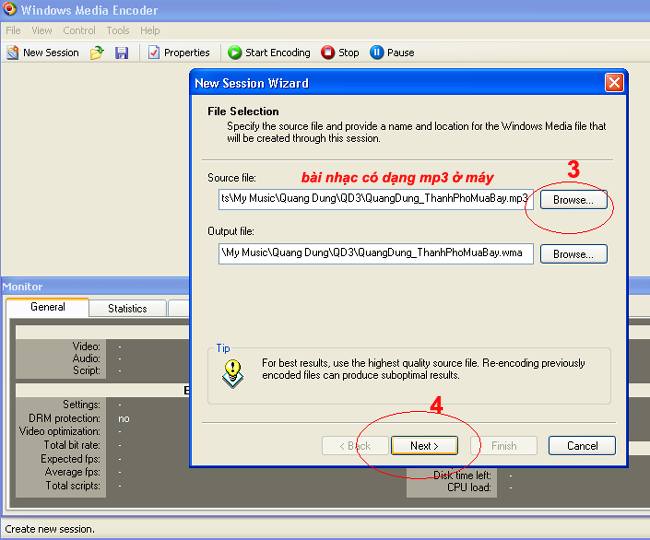Click Next in the New Session Wizard
This screenshot has width=650, height=540.
(x=423, y=446)
